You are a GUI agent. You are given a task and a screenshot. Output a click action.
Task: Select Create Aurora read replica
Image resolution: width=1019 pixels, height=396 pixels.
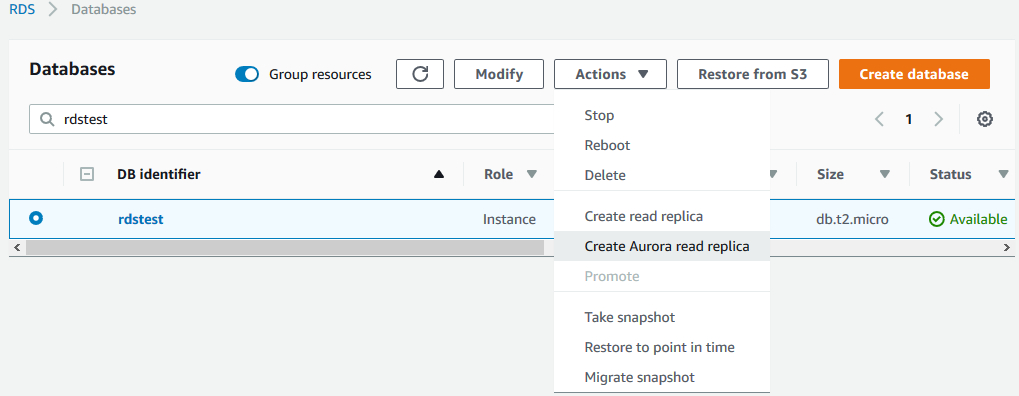click(662, 246)
